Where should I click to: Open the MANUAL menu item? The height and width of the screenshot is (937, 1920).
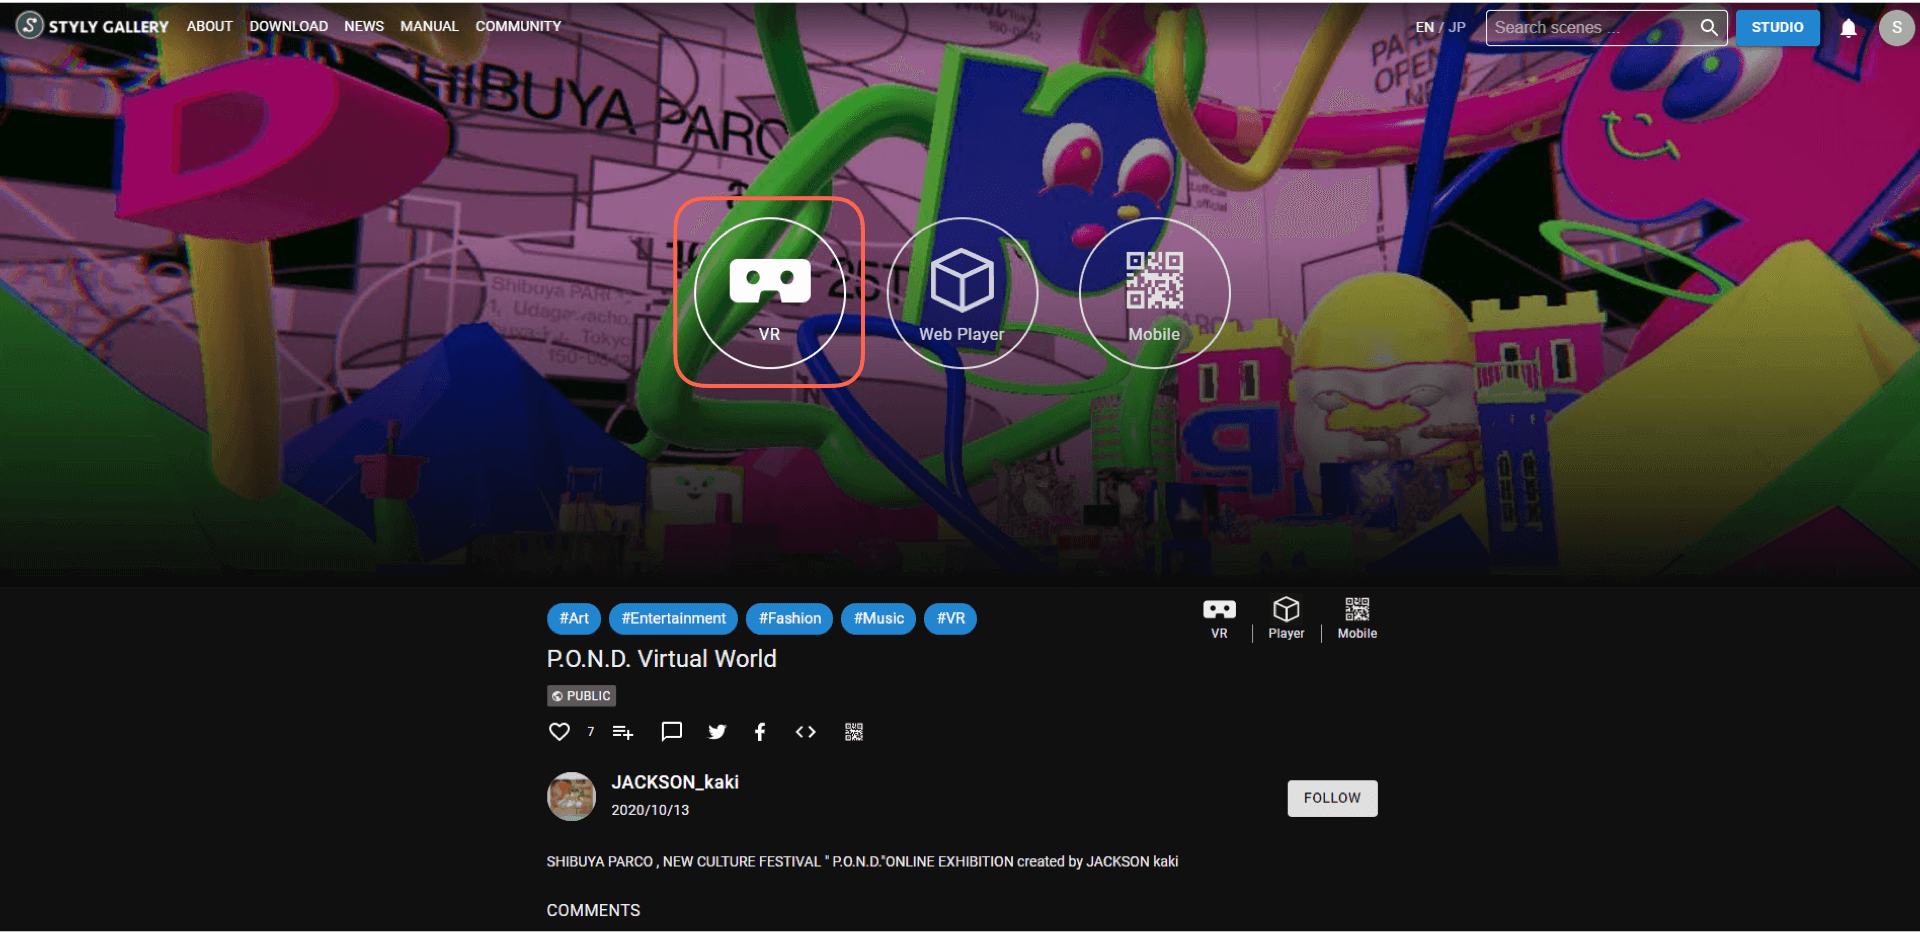(429, 26)
